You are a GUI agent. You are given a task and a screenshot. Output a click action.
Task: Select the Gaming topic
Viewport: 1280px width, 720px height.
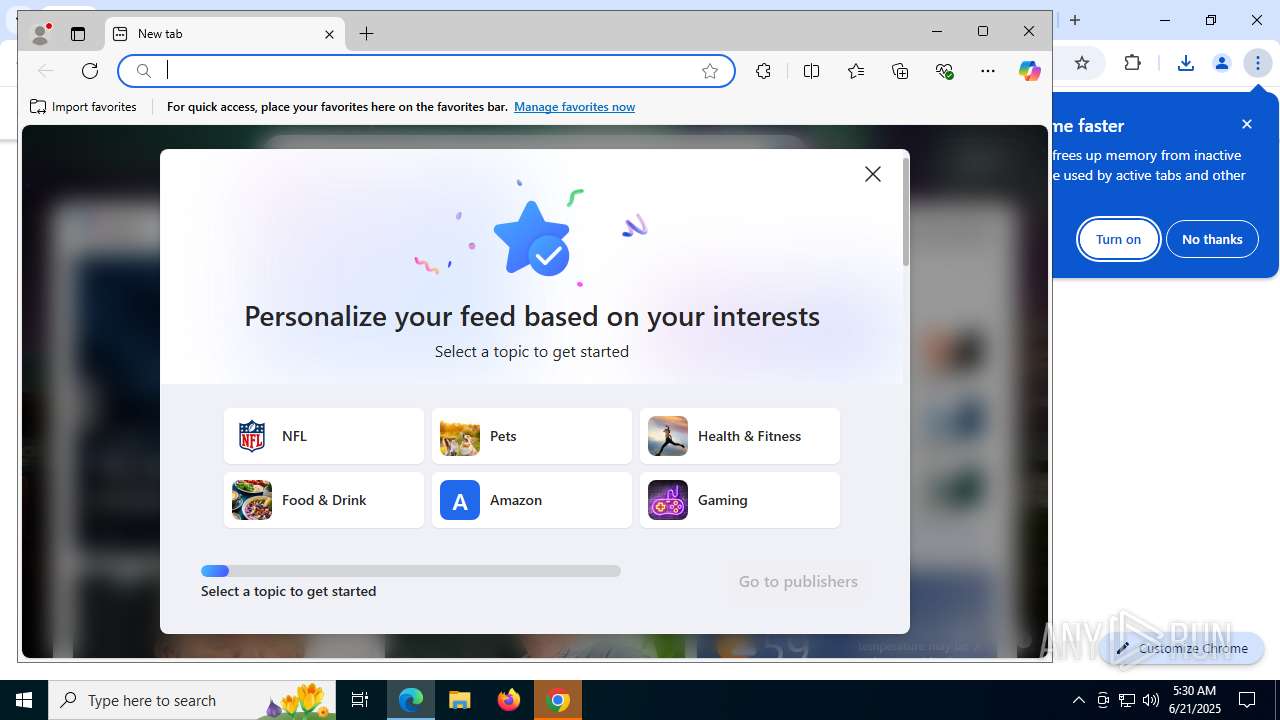pyautogui.click(x=740, y=500)
